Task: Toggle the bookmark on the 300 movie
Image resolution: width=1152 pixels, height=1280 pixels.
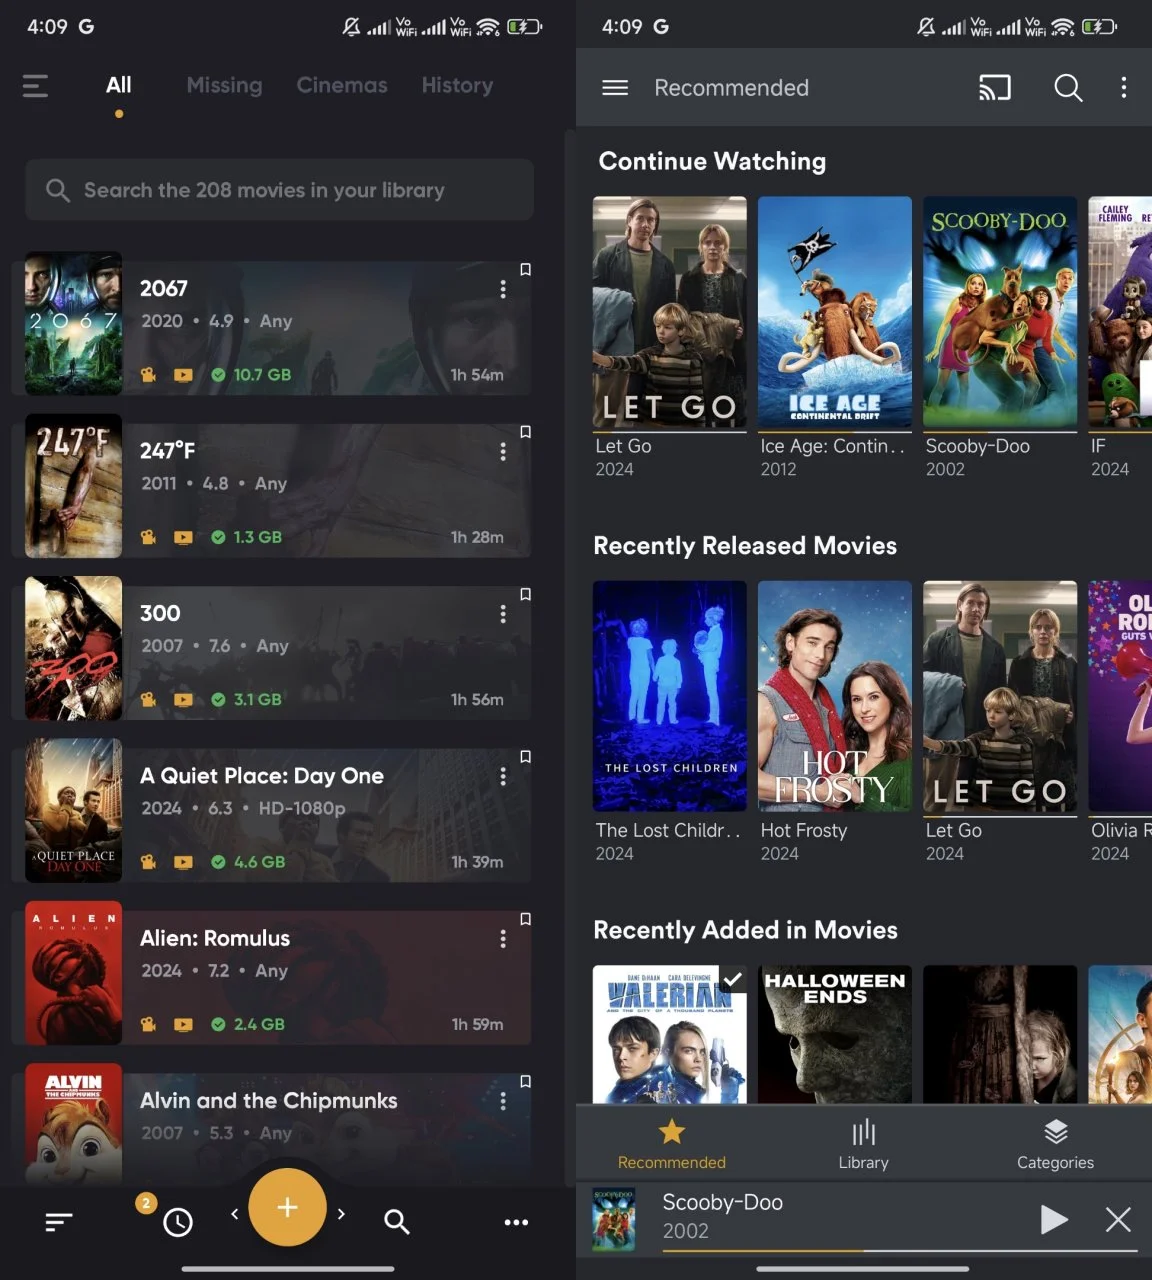Action: click(x=526, y=594)
